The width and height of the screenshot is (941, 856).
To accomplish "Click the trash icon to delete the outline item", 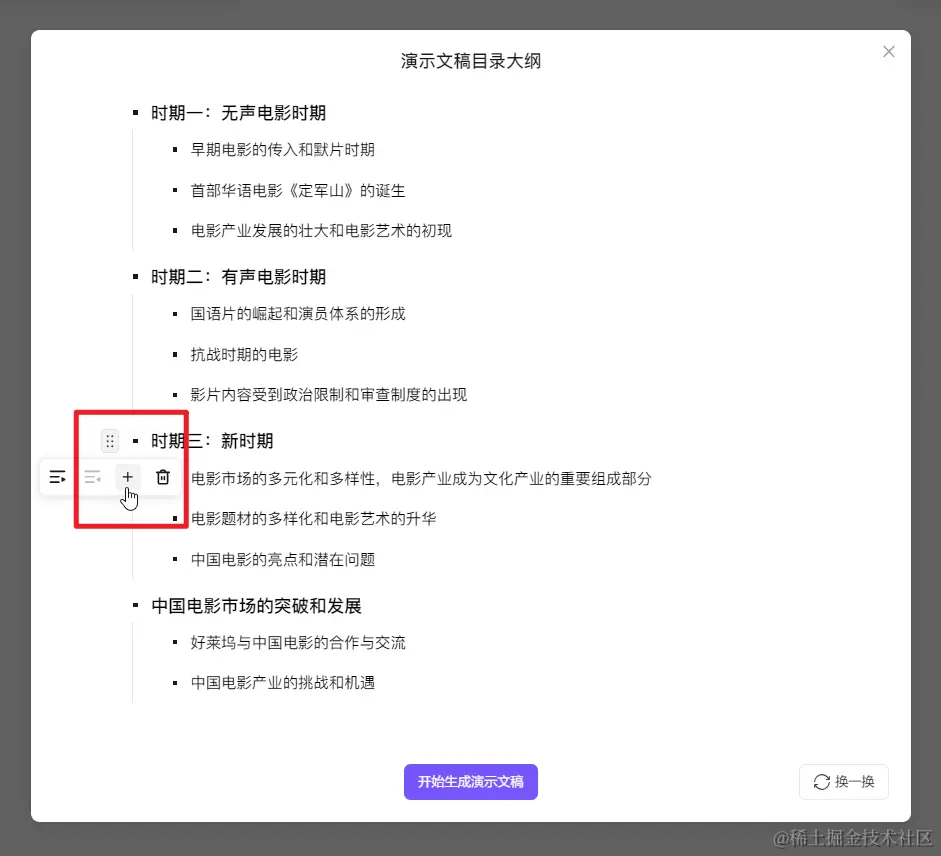I will (x=162, y=477).
